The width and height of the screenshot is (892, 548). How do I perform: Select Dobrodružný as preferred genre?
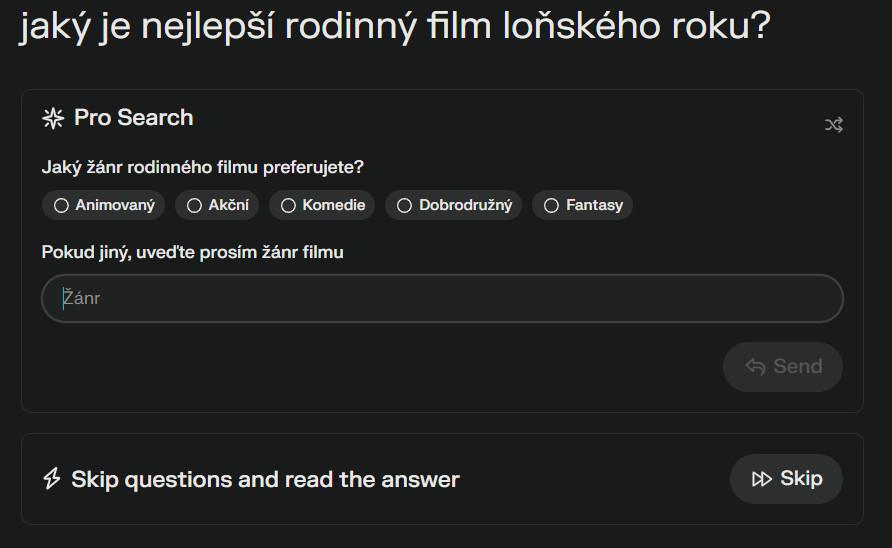click(453, 205)
